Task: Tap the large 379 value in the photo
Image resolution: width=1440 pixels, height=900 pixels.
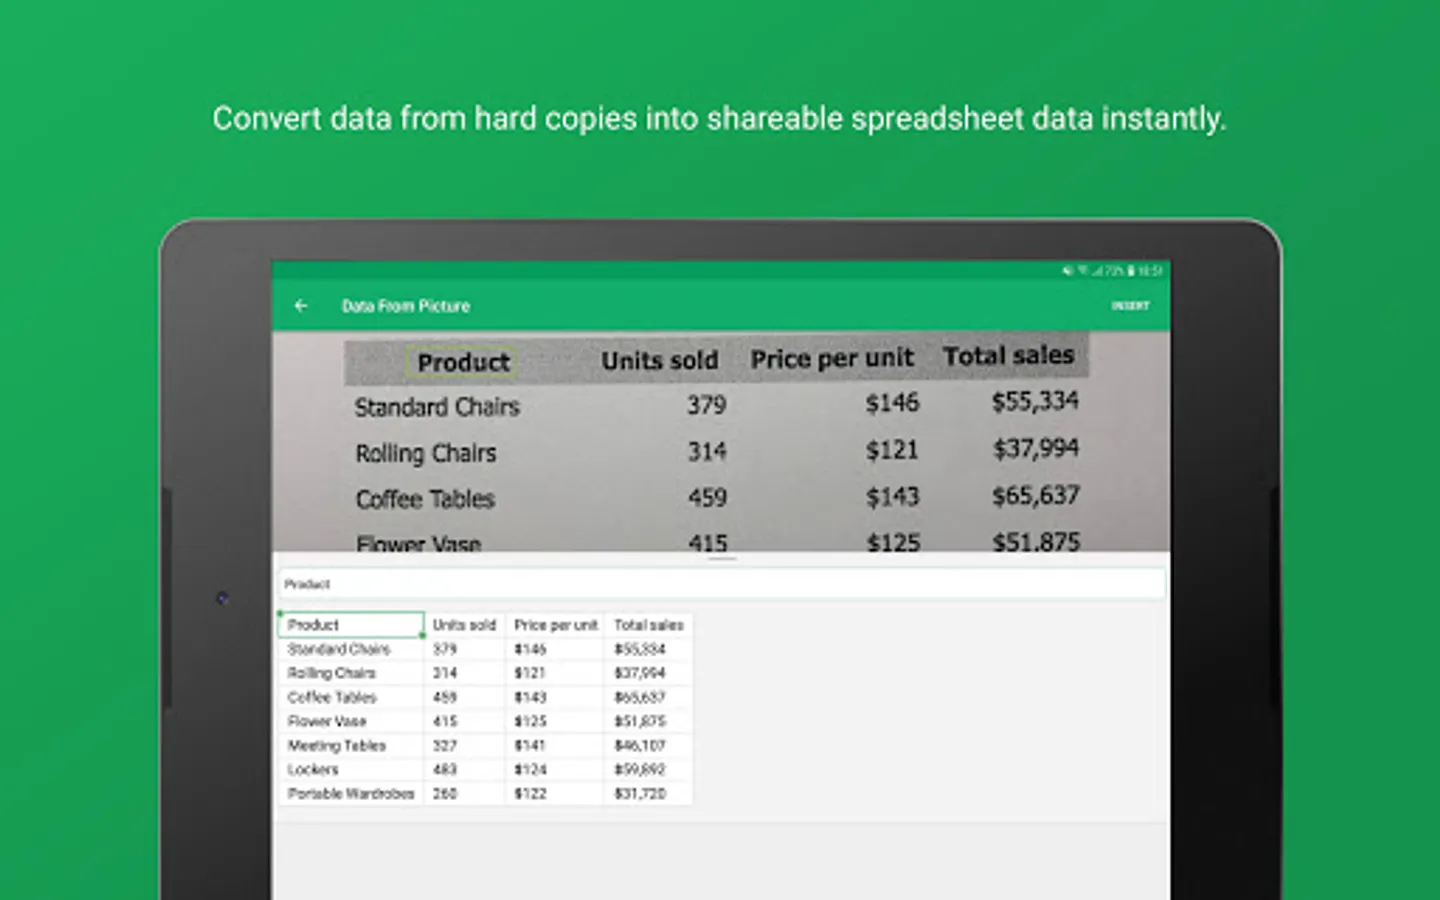Action: click(706, 405)
